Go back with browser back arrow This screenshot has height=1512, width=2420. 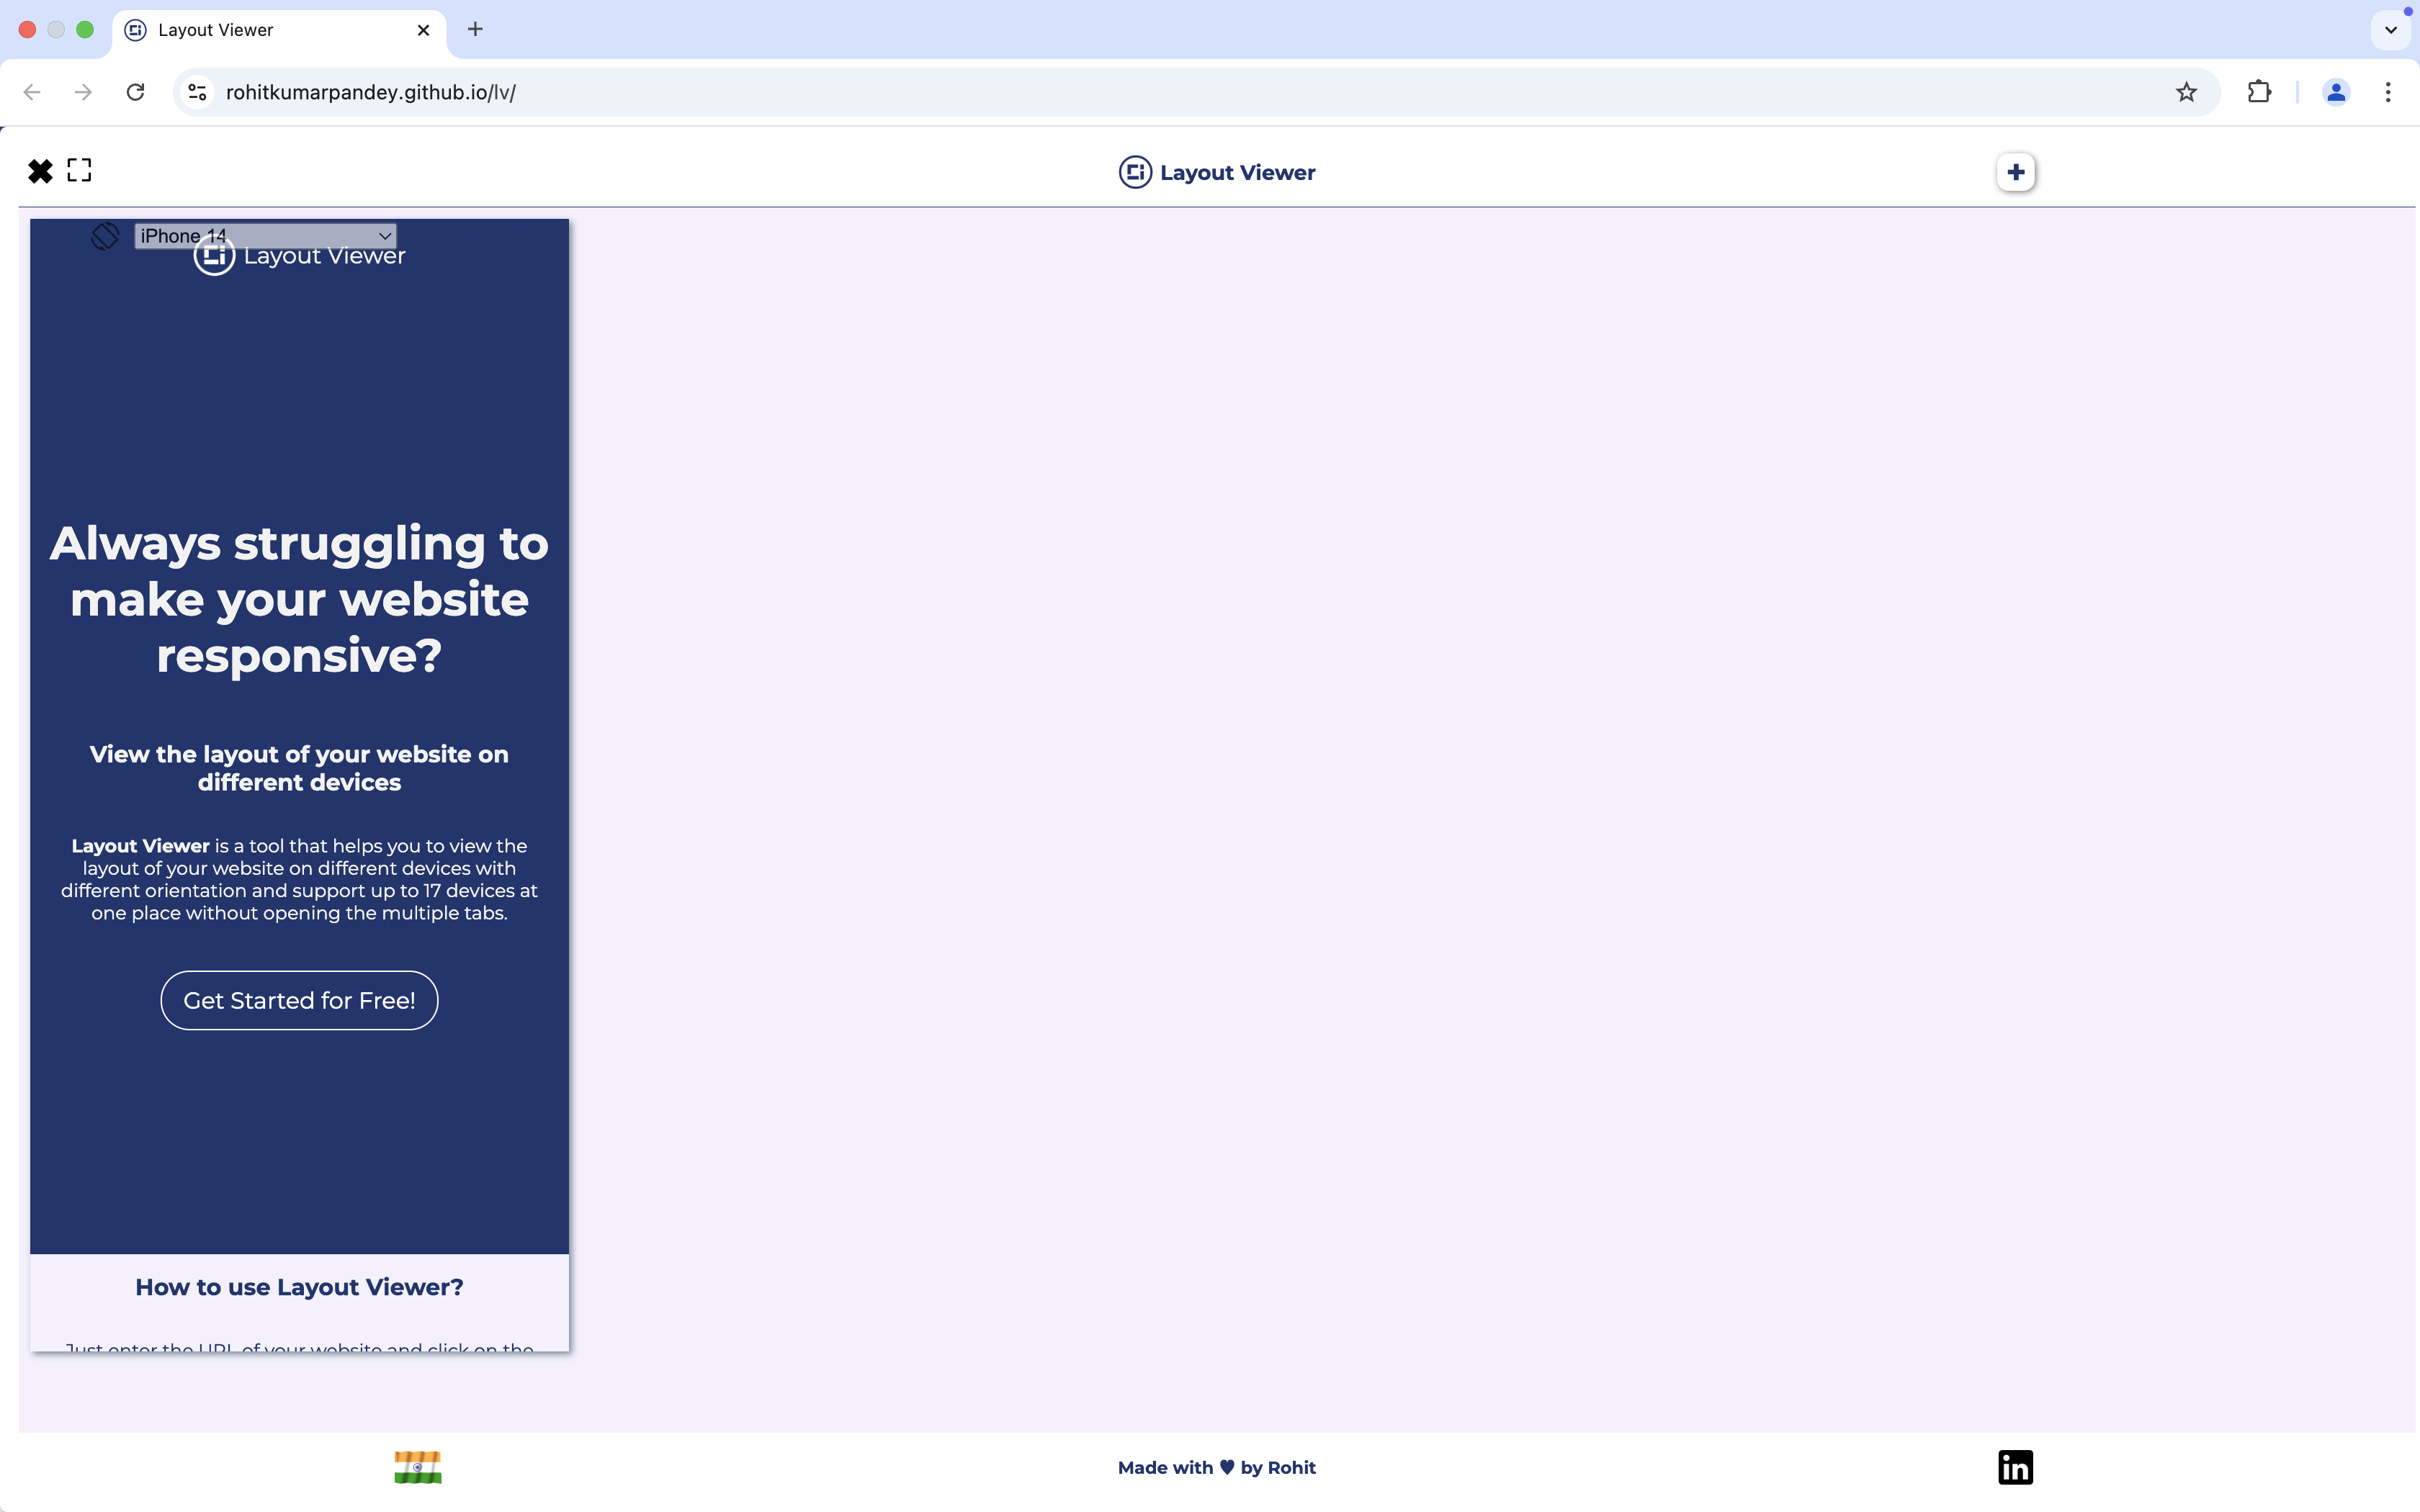pyautogui.click(x=32, y=92)
